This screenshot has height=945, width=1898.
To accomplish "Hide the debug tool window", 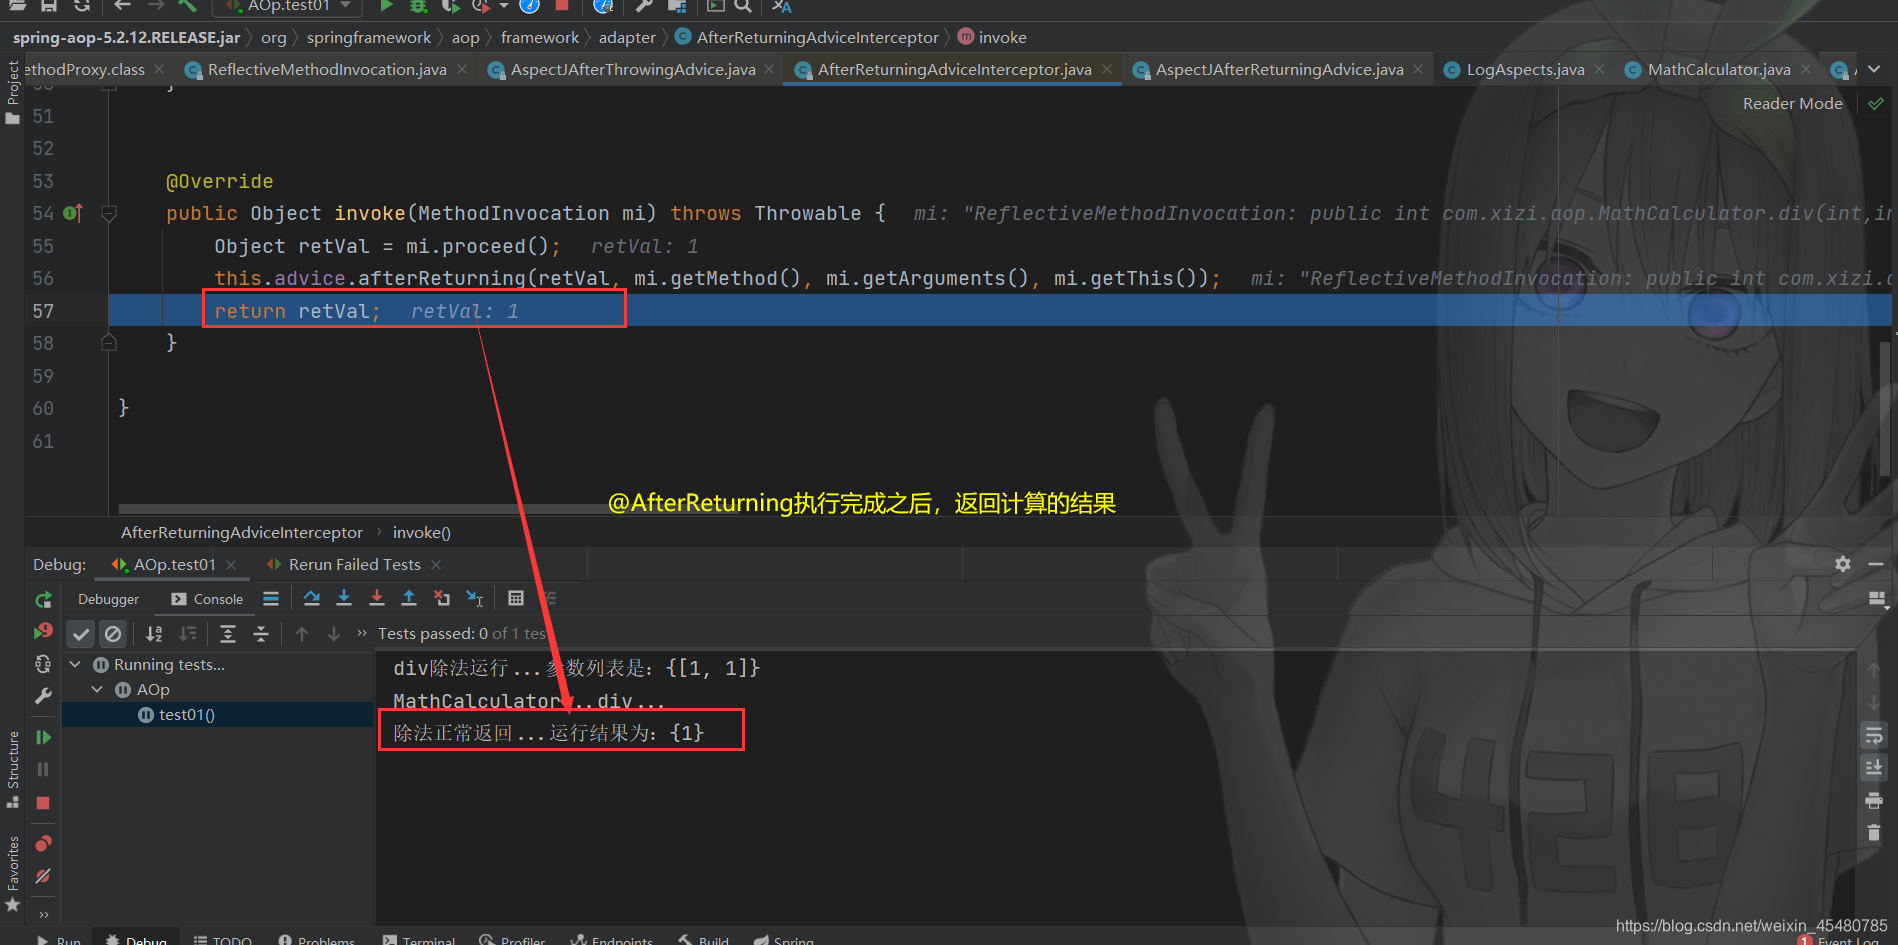I will (1875, 564).
